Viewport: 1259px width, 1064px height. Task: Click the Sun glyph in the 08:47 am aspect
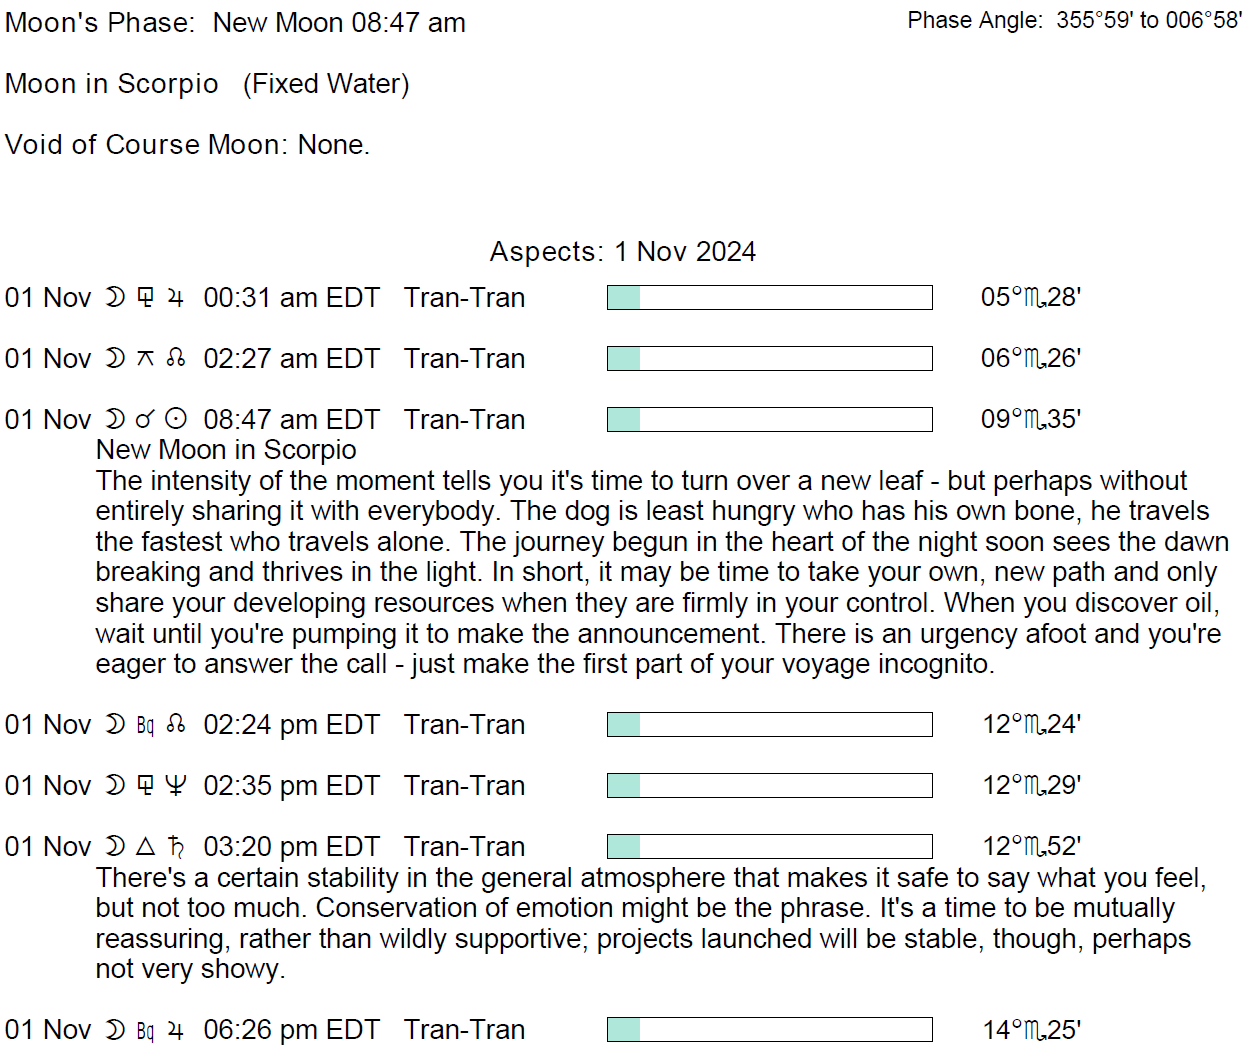click(176, 420)
